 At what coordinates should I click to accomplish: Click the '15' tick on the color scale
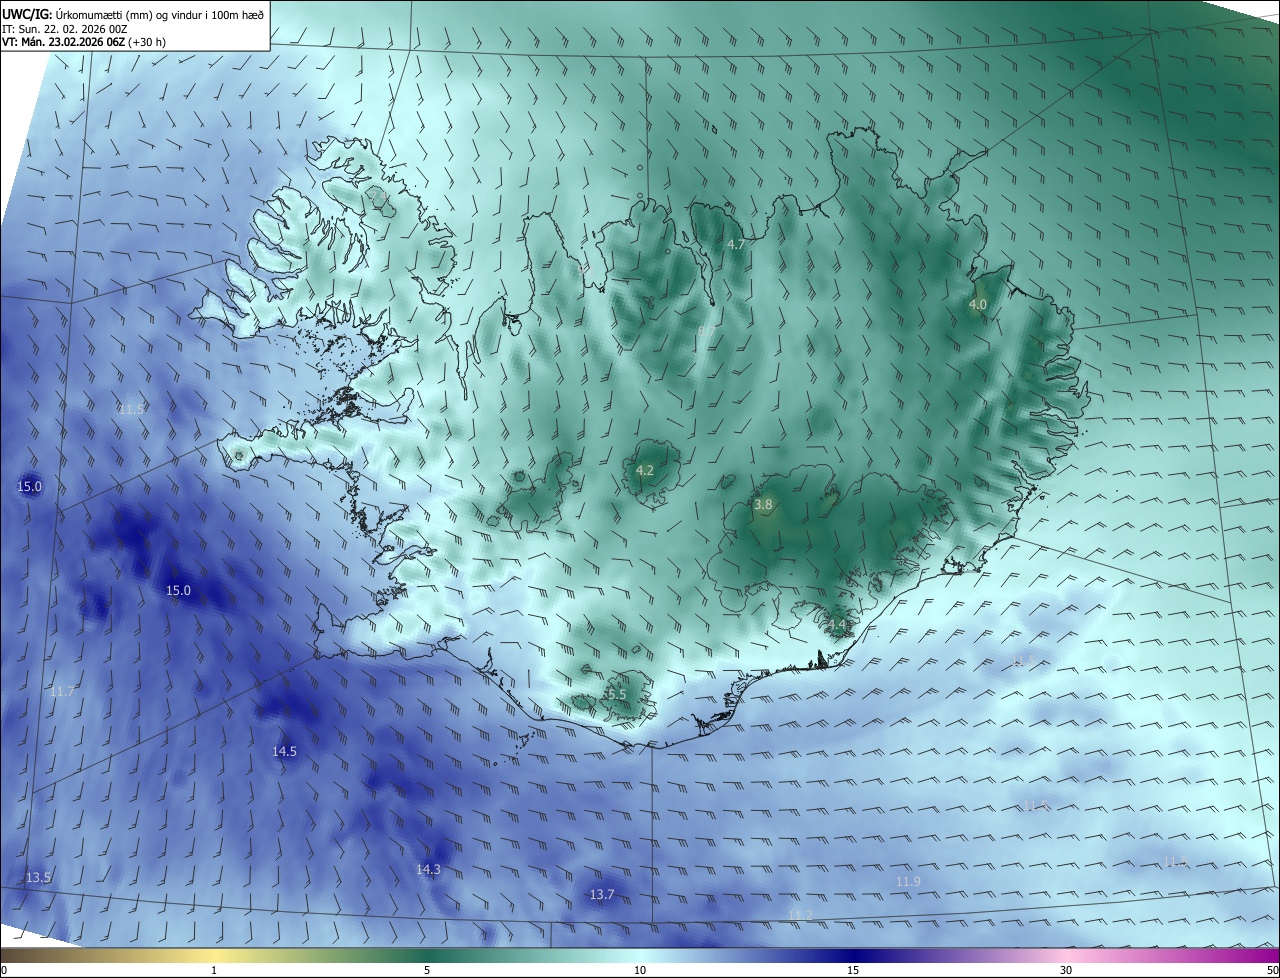point(853,970)
